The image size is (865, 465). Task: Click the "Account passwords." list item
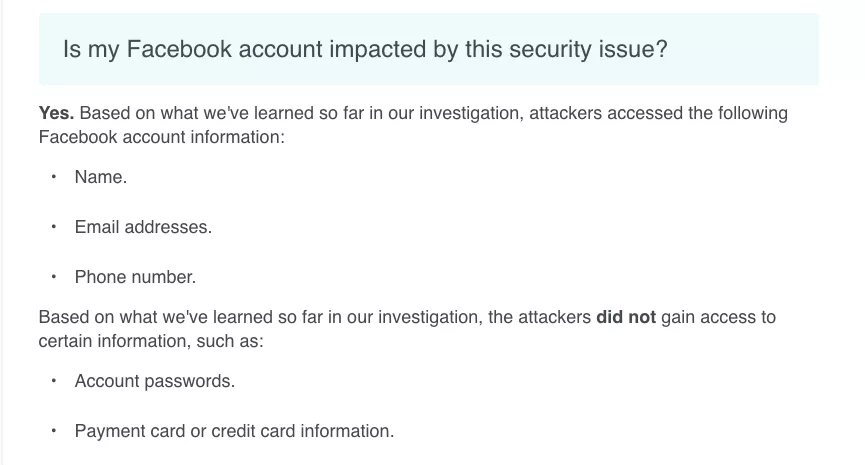155,381
